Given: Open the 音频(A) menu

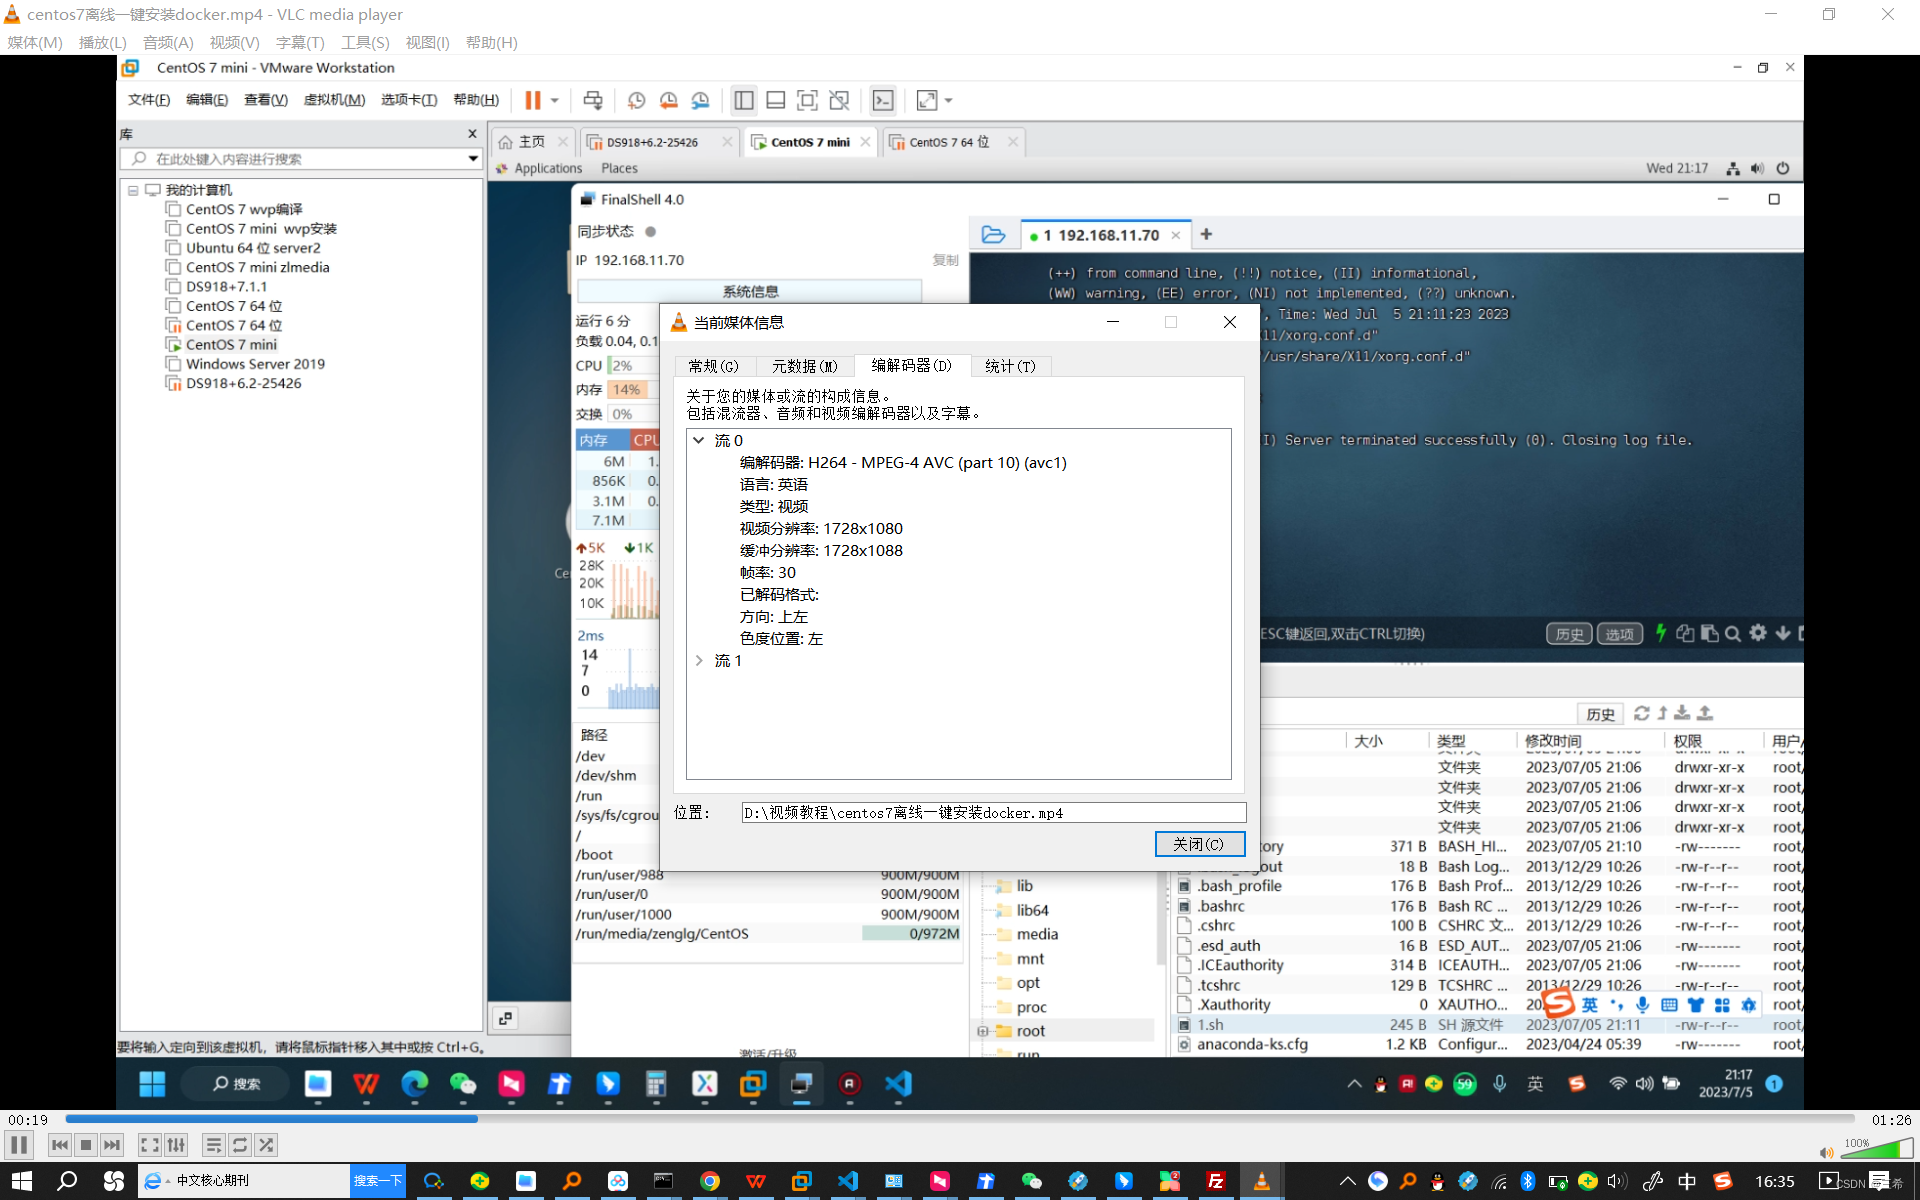Looking at the screenshot, I should (x=167, y=42).
